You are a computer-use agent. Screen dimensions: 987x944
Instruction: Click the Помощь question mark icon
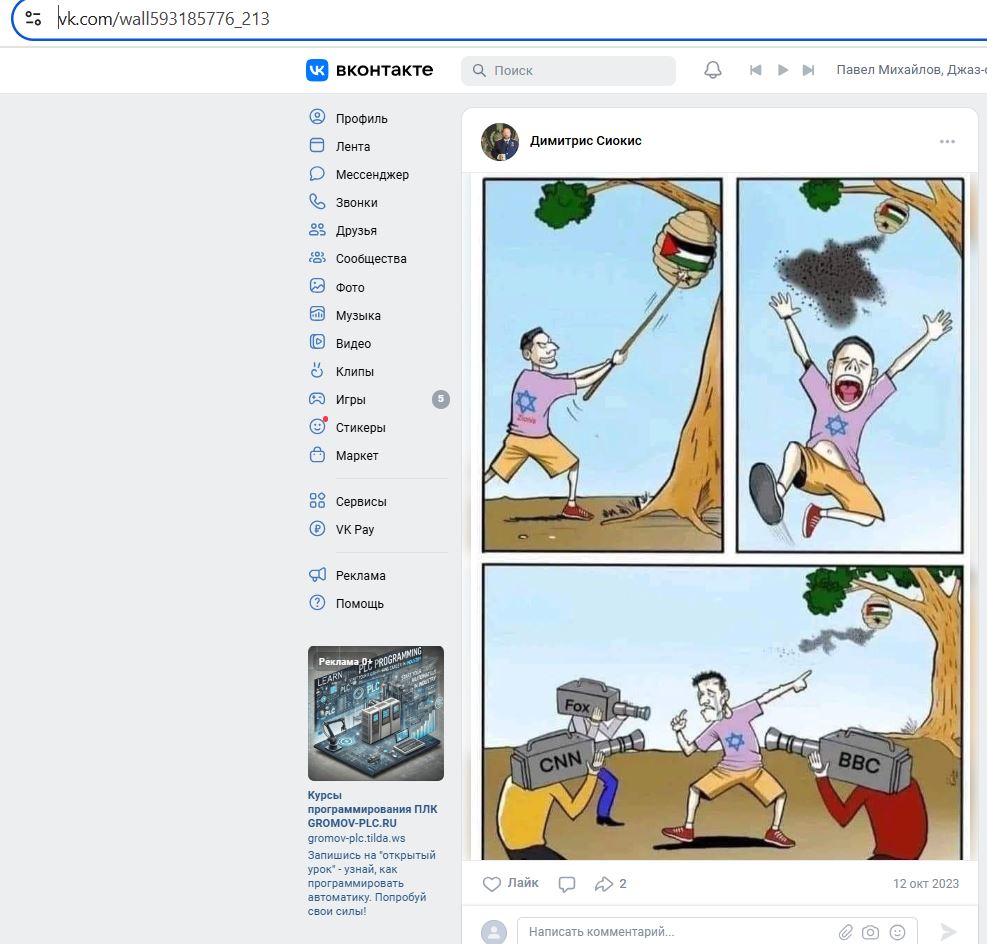(317, 603)
